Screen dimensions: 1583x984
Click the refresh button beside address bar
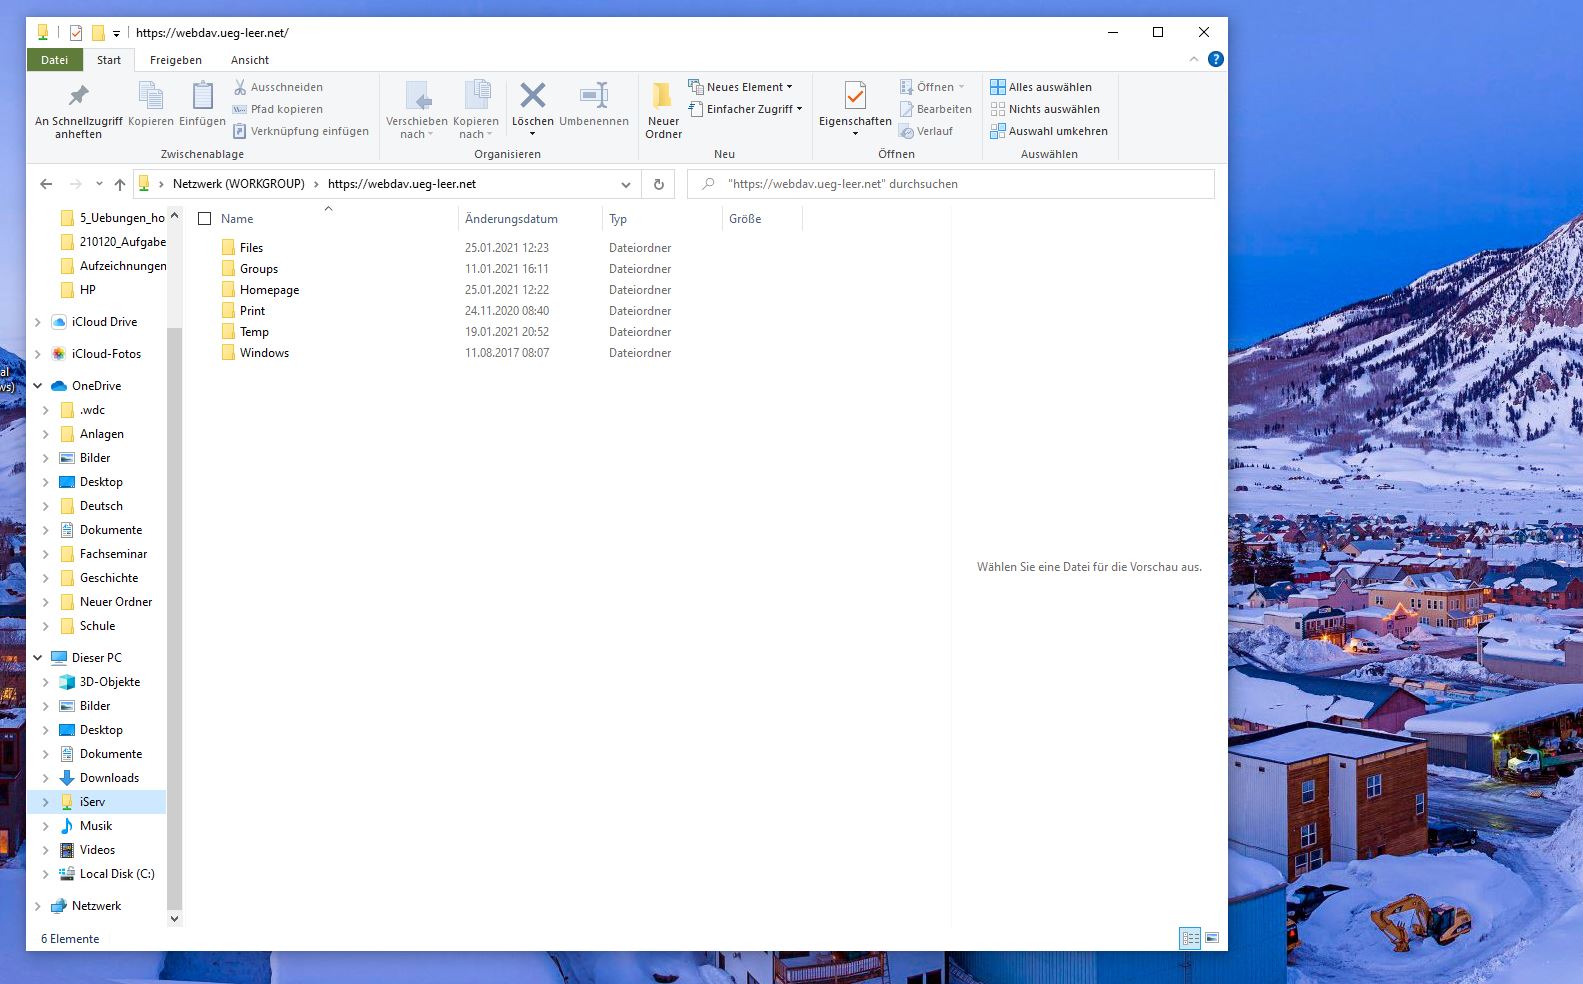(658, 184)
